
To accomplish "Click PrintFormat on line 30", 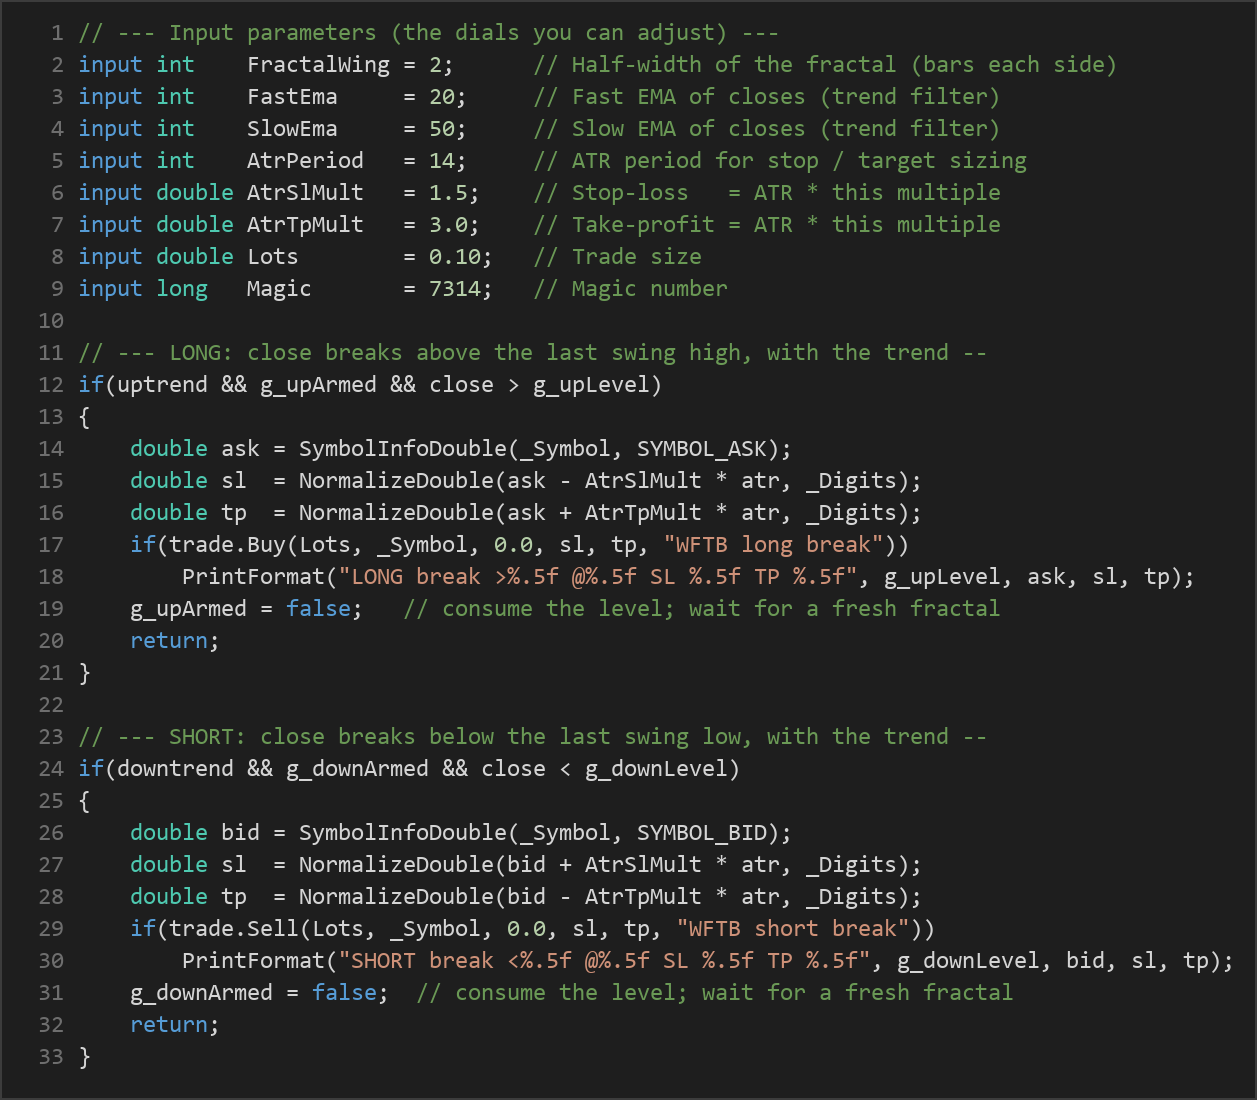I will pos(253,961).
